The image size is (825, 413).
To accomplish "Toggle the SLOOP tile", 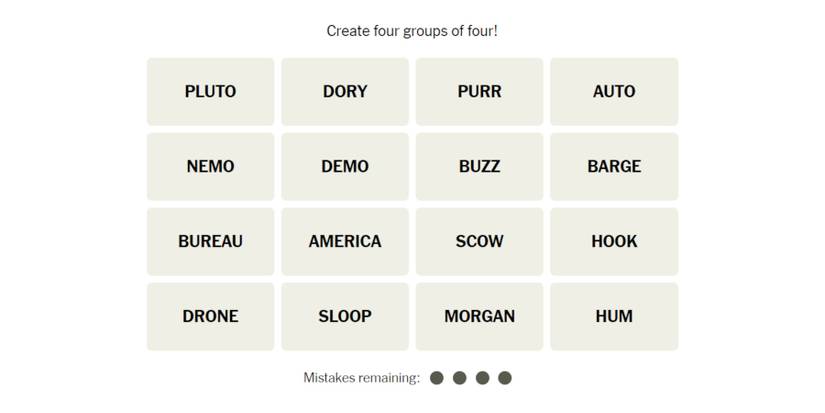I will pyautogui.click(x=345, y=316).
